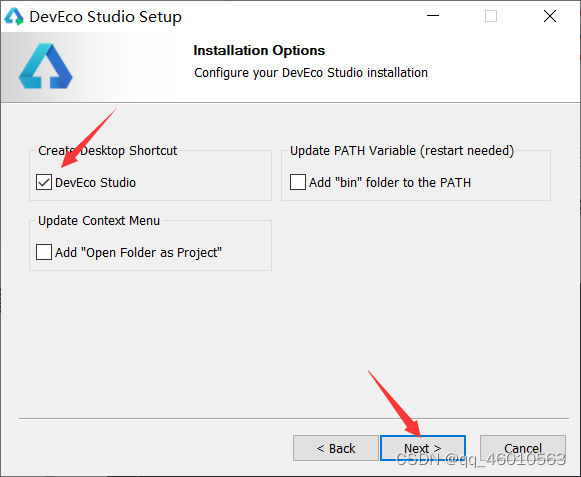The image size is (581, 477).
Task: Click the "Installation Options" heading
Action: point(259,50)
